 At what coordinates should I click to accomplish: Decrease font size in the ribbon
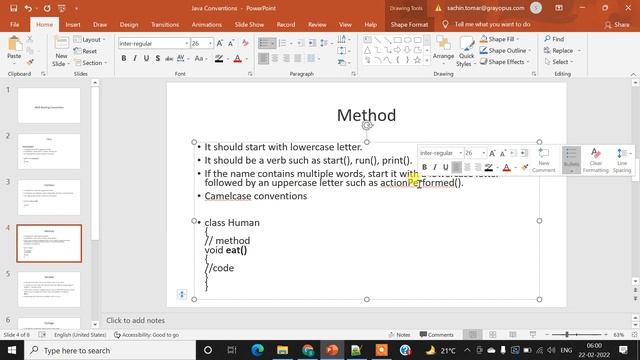pos(231,43)
